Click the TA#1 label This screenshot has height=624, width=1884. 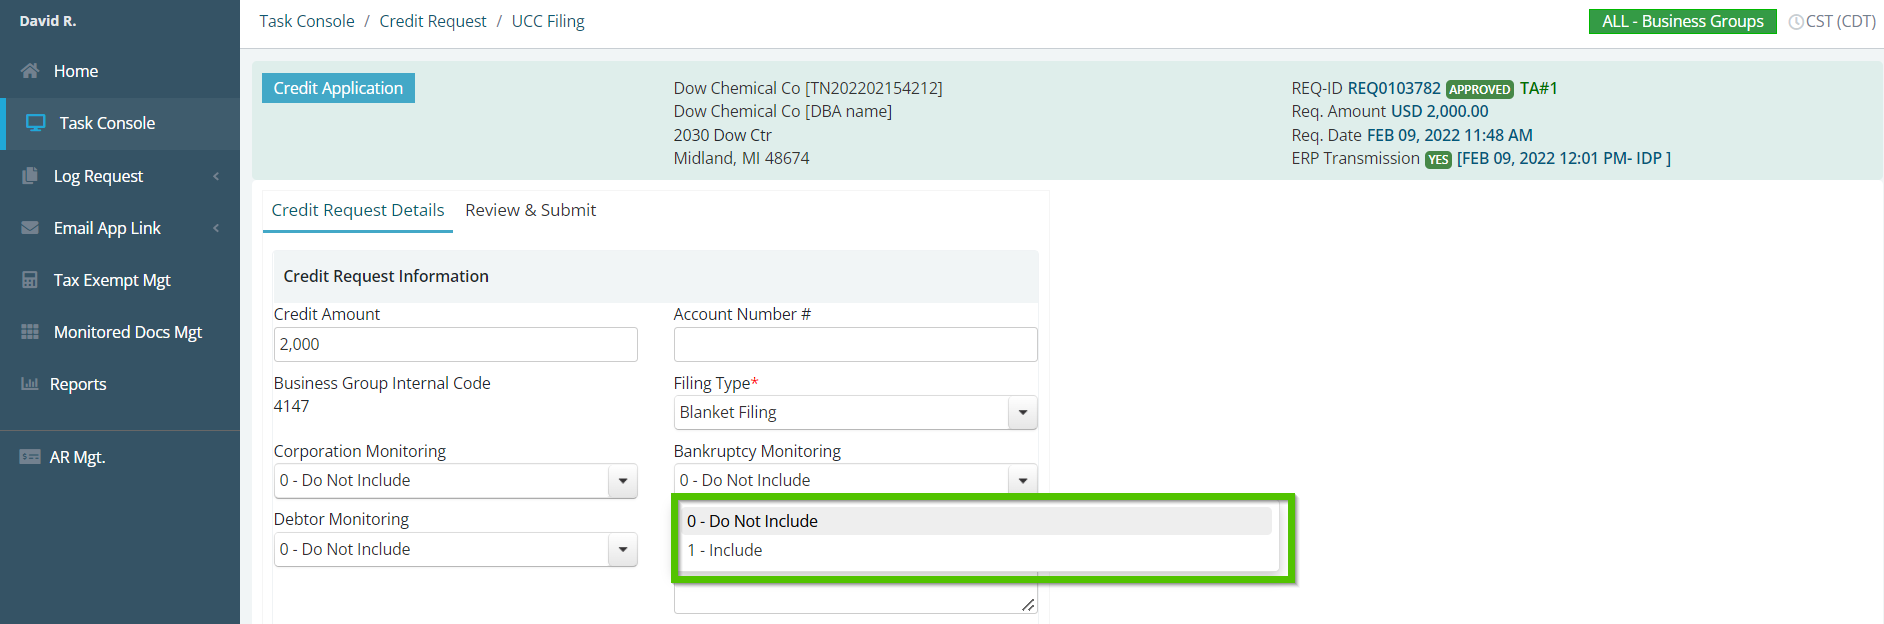click(1539, 88)
